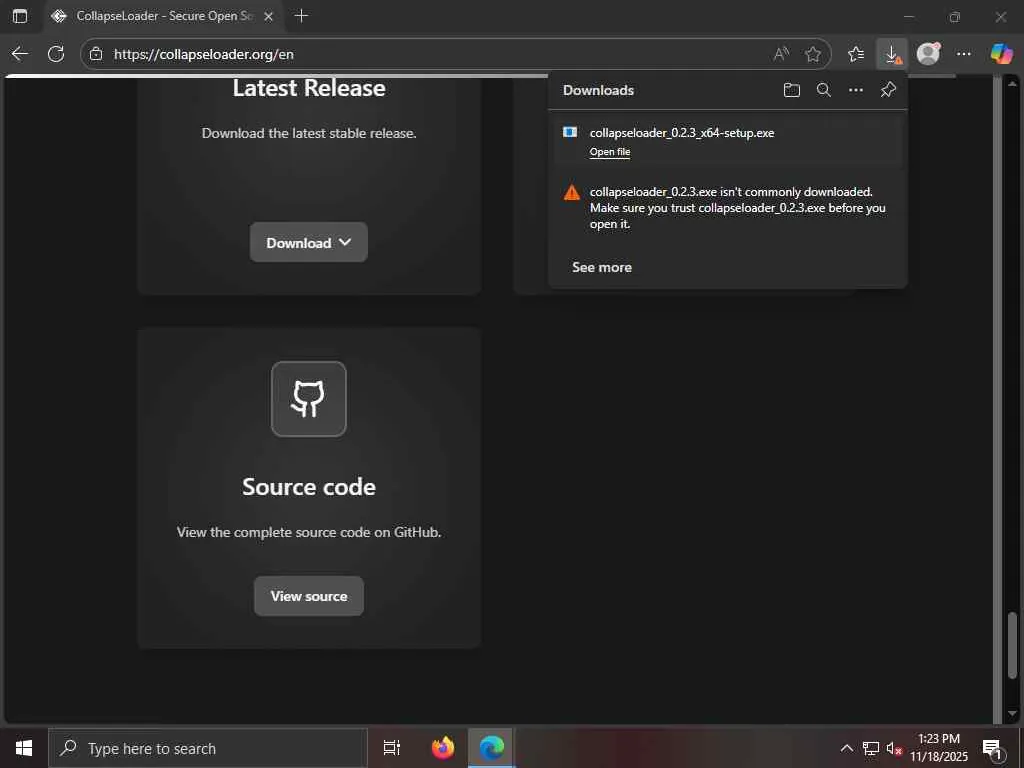Pin the Downloads panel
This screenshot has width=1024, height=768.
pyautogui.click(x=888, y=90)
